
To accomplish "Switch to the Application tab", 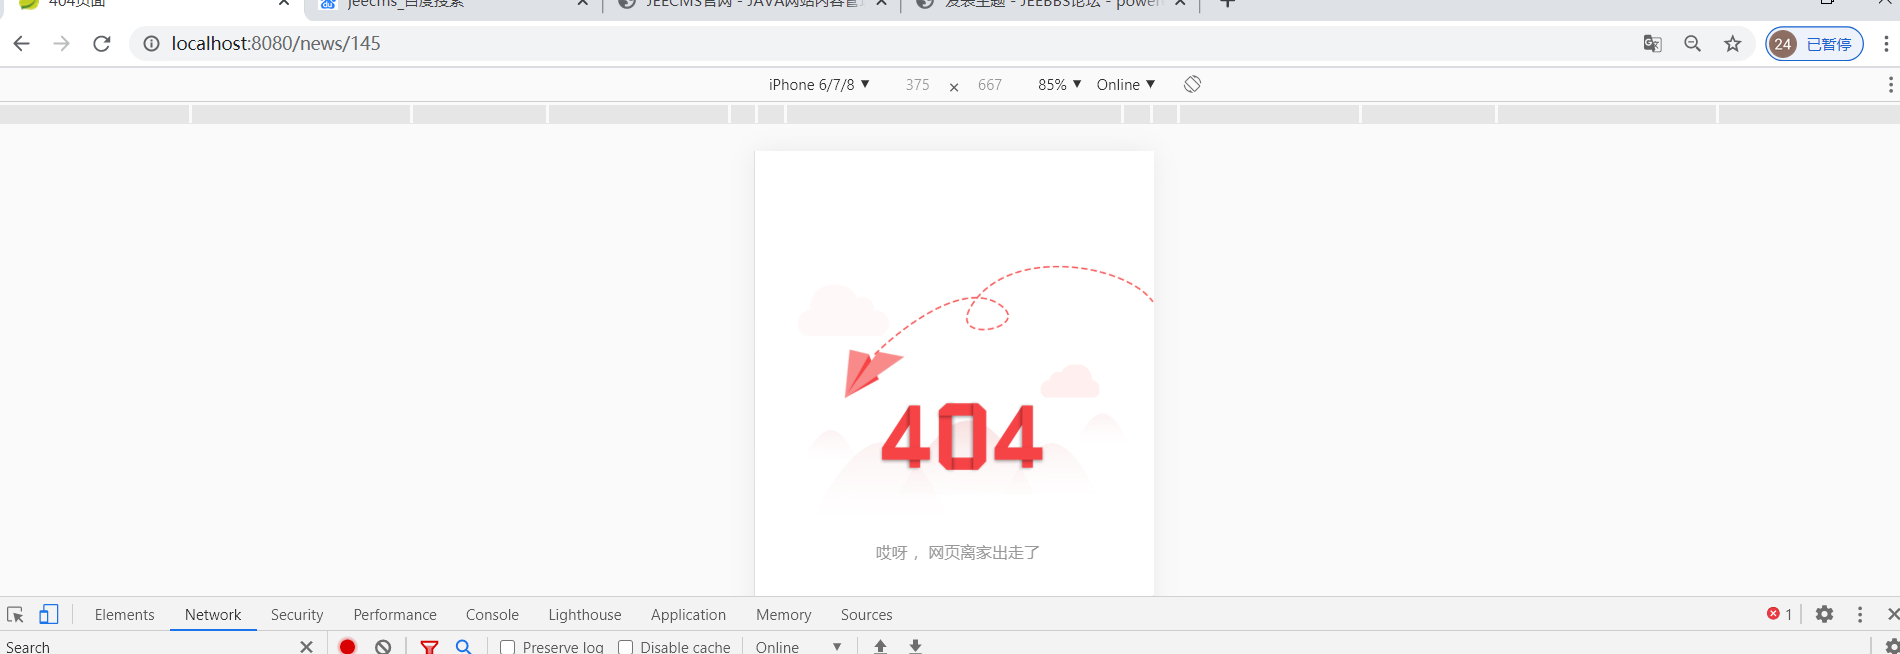I will point(688,615).
